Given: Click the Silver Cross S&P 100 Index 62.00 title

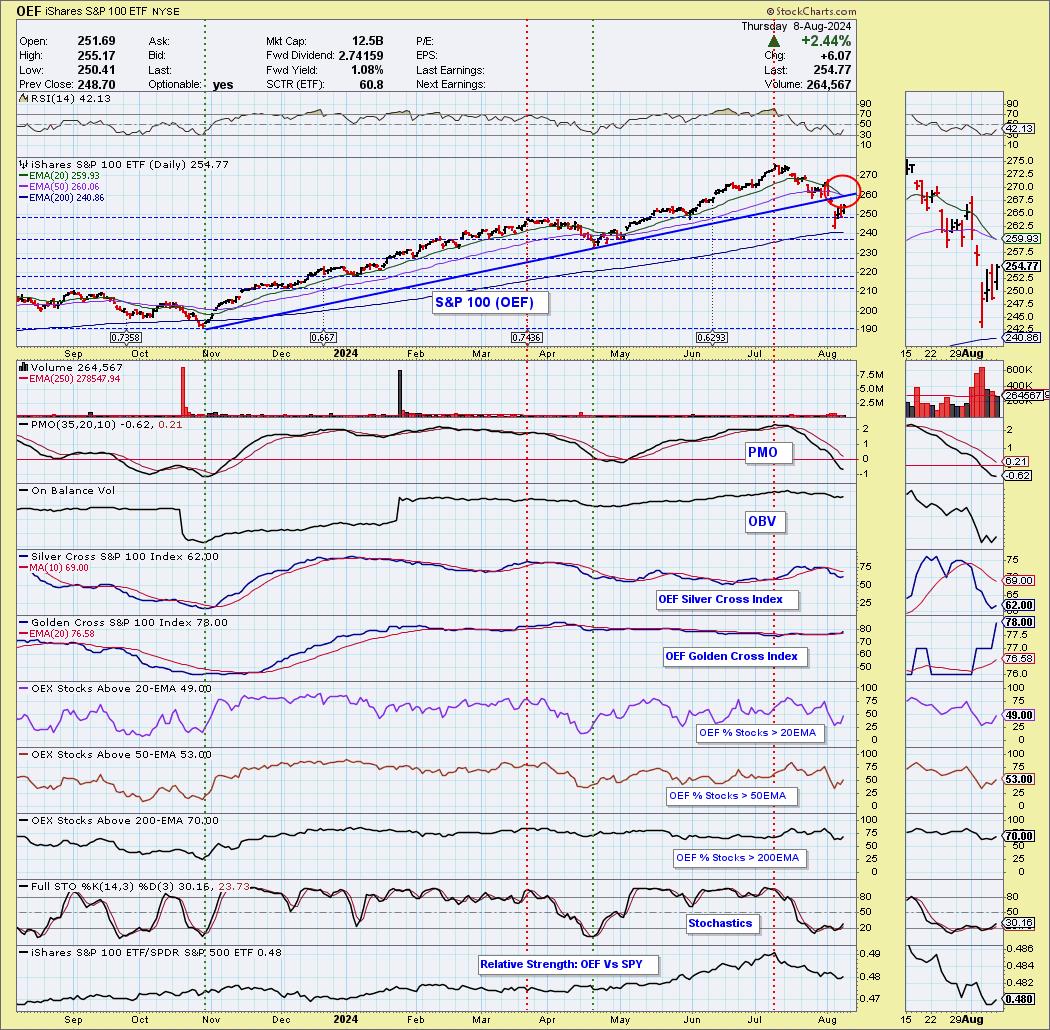Looking at the screenshot, I should [x=125, y=557].
